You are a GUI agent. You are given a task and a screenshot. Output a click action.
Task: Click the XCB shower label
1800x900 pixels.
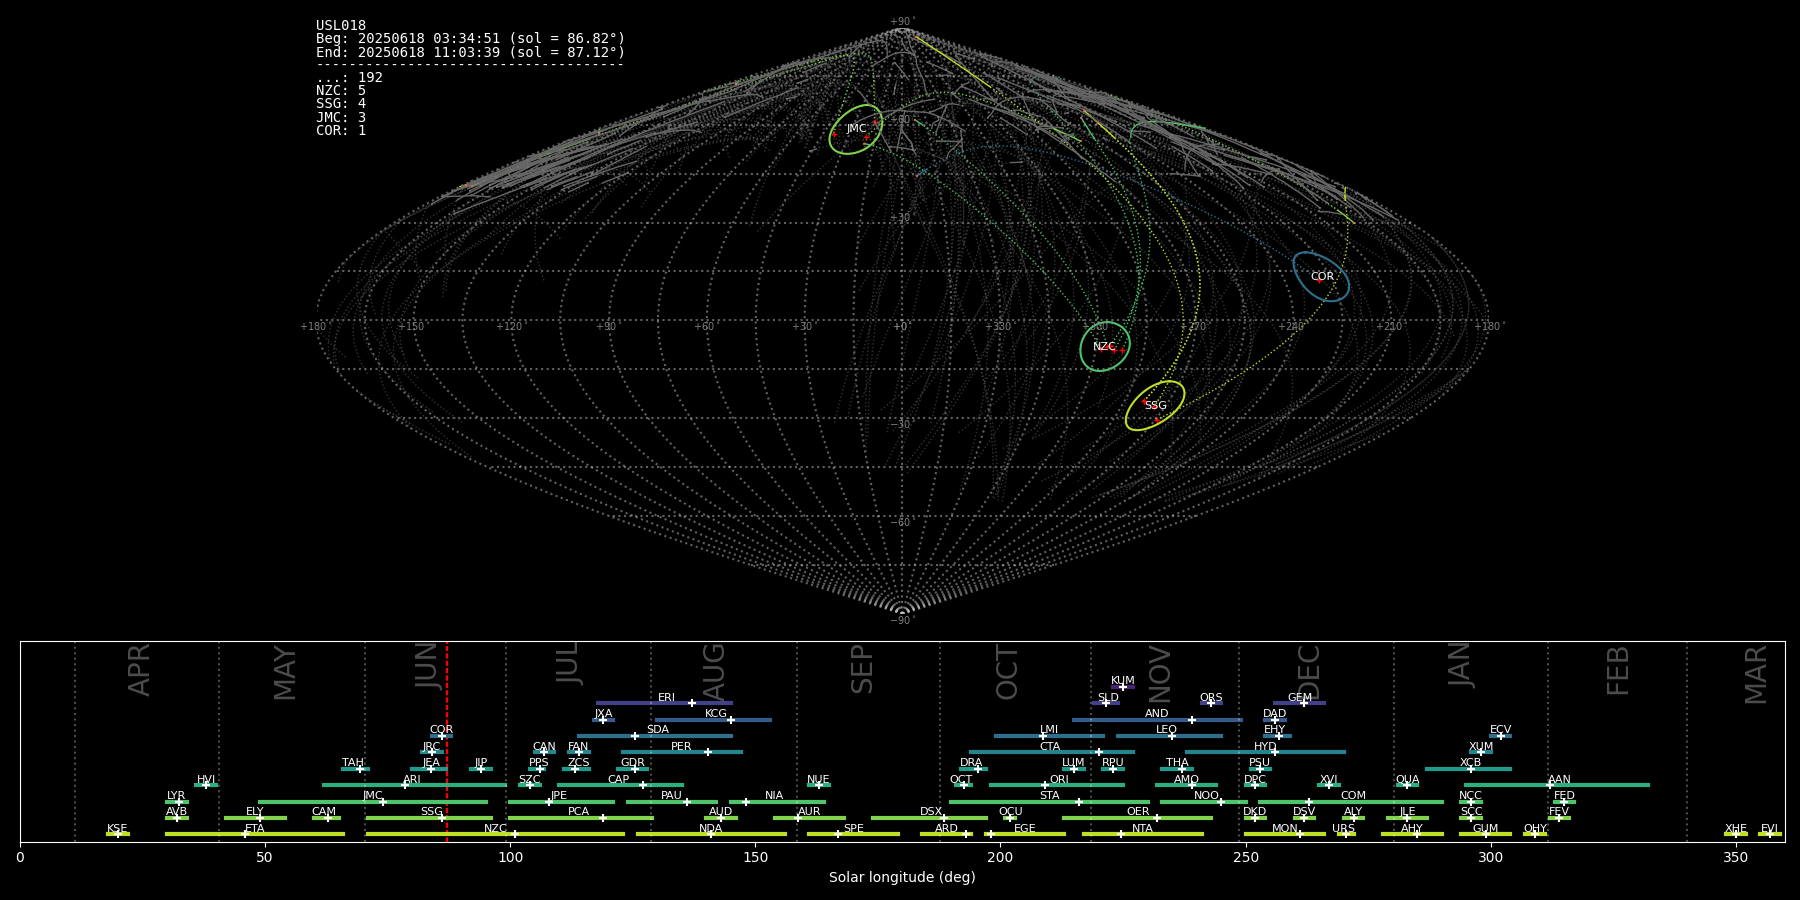tap(1470, 763)
